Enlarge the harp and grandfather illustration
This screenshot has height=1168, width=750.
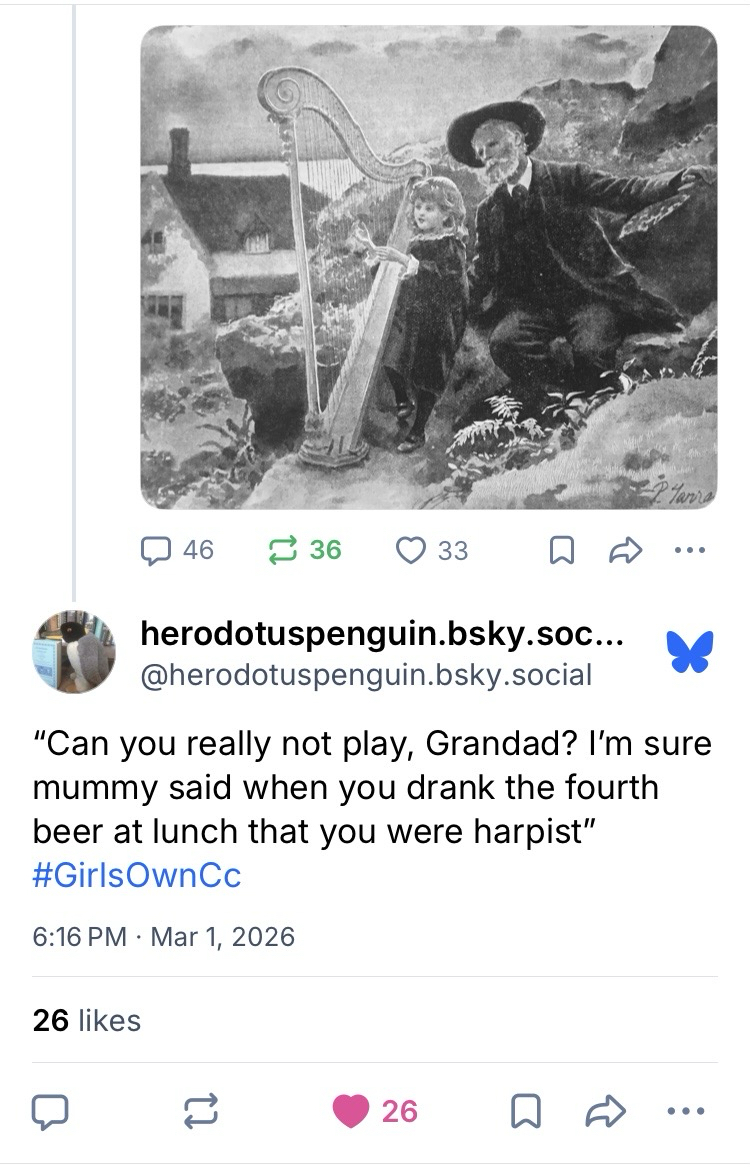pyautogui.click(x=428, y=267)
